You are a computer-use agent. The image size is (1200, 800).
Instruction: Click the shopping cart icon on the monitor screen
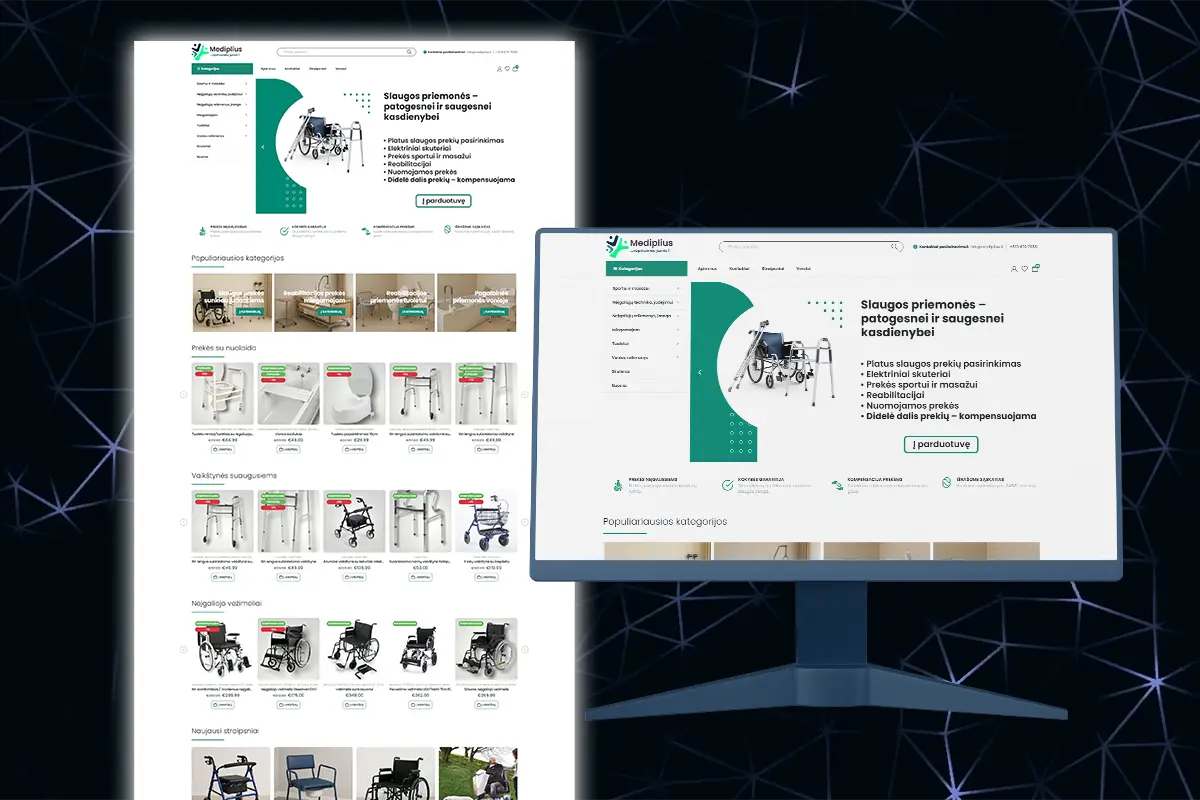pyautogui.click(x=1036, y=268)
